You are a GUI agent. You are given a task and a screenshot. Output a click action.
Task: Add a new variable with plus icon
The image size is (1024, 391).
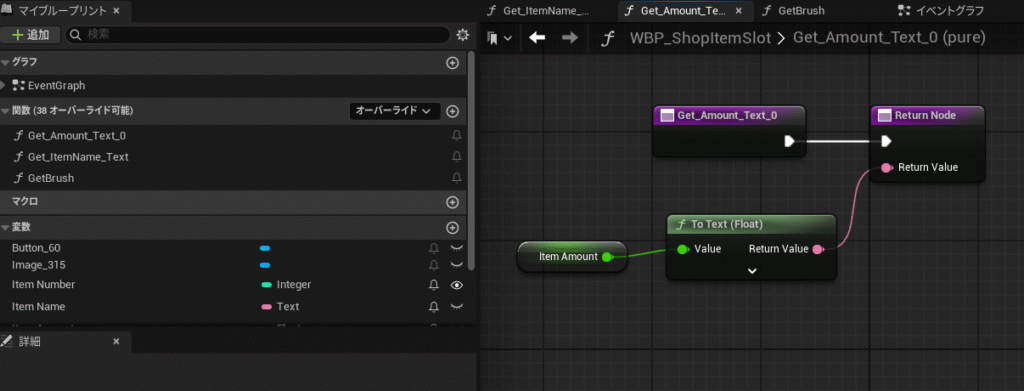click(452, 228)
